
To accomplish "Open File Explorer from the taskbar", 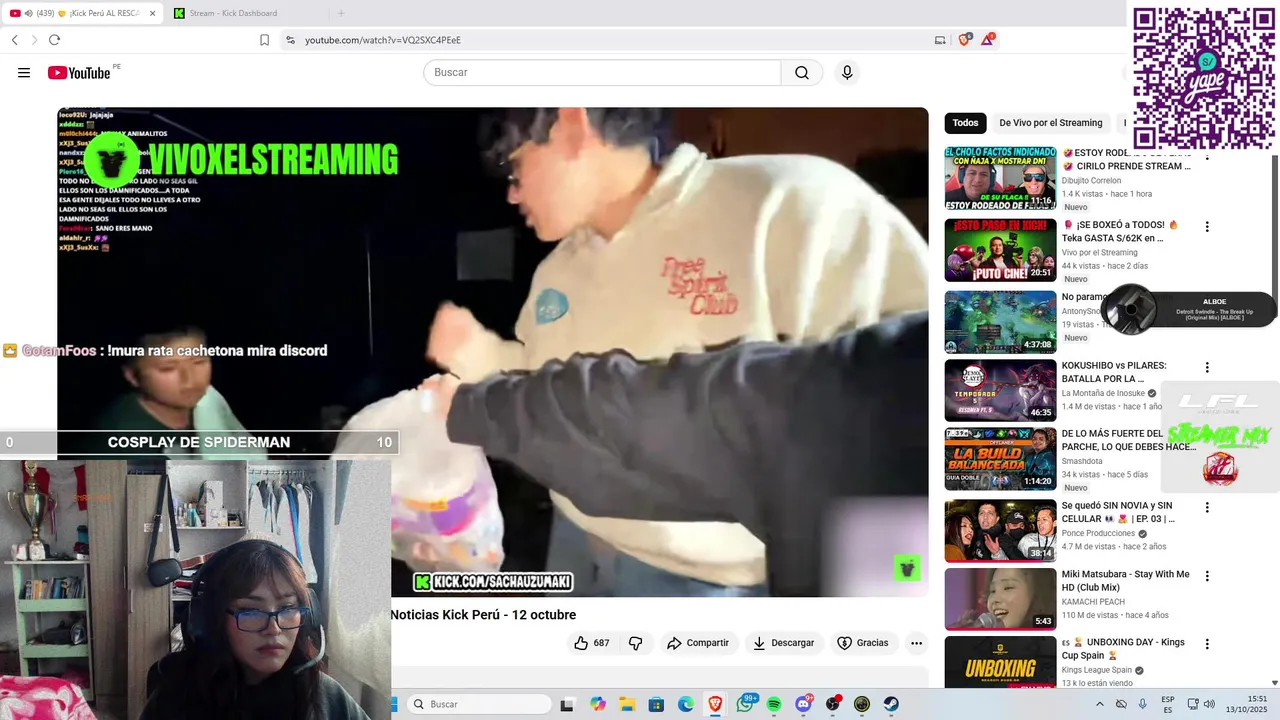I will coord(627,704).
